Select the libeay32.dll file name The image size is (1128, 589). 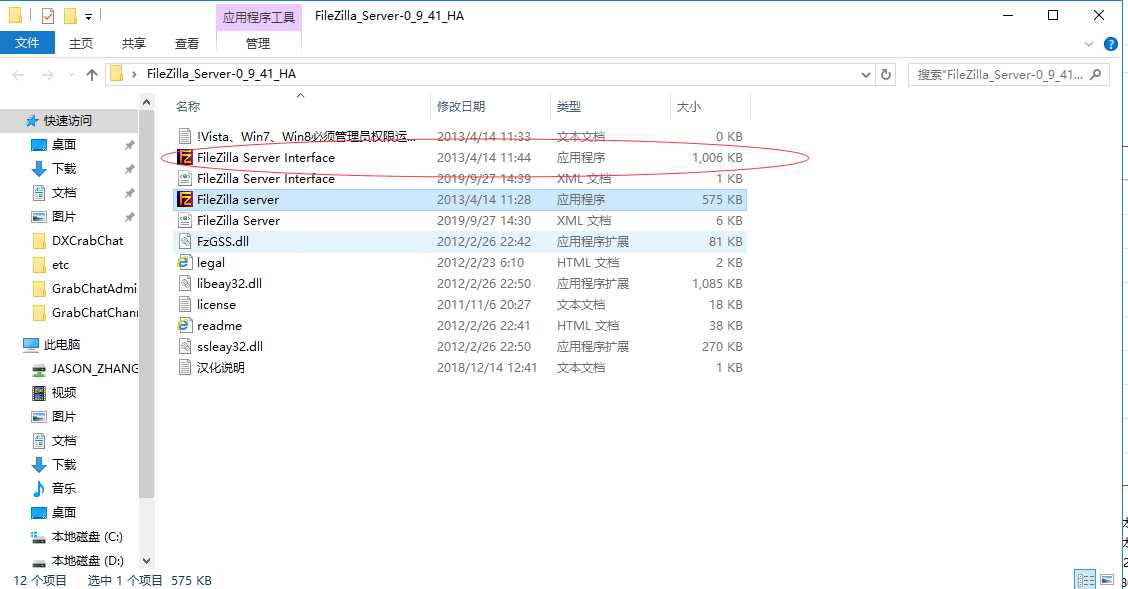click(x=229, y=283)
